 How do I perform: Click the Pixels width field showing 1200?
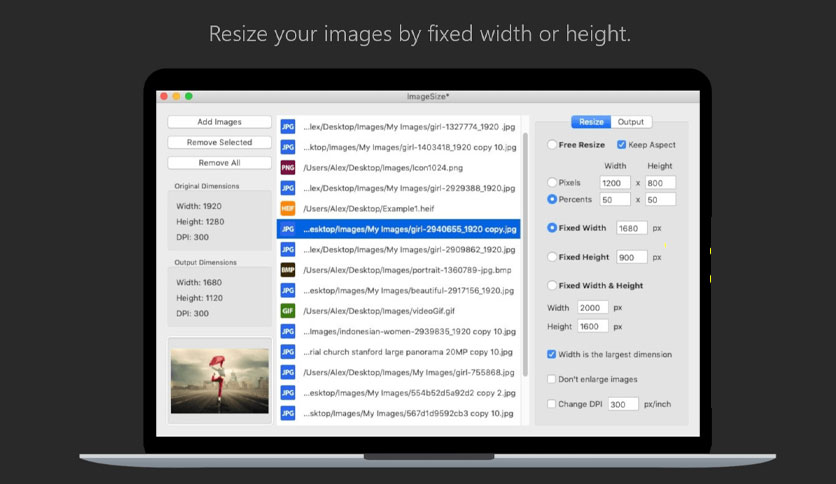(x=615, y=183)
